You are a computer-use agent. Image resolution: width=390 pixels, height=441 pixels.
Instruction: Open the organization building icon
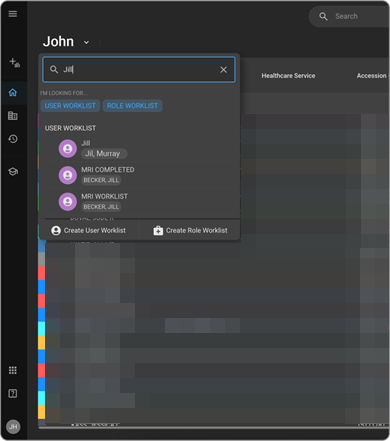tap(13, 116)
